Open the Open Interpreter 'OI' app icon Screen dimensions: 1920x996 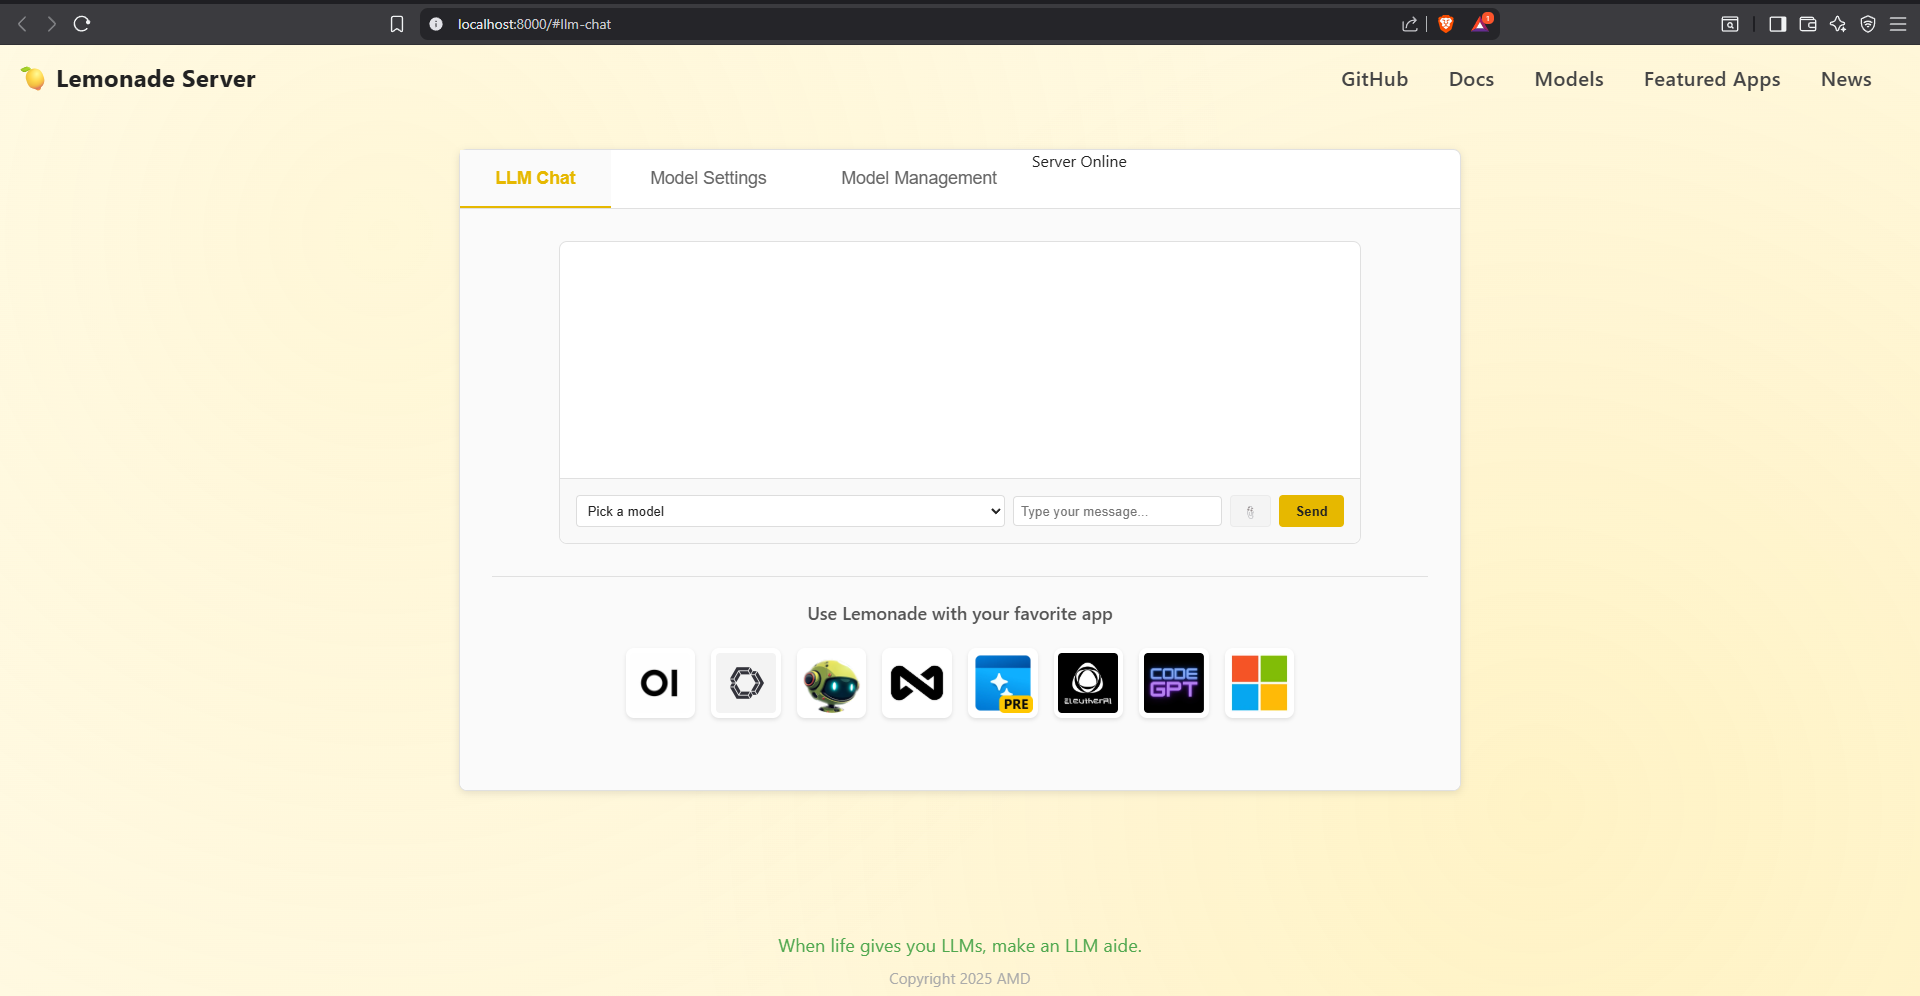click(x=660, y=683)
